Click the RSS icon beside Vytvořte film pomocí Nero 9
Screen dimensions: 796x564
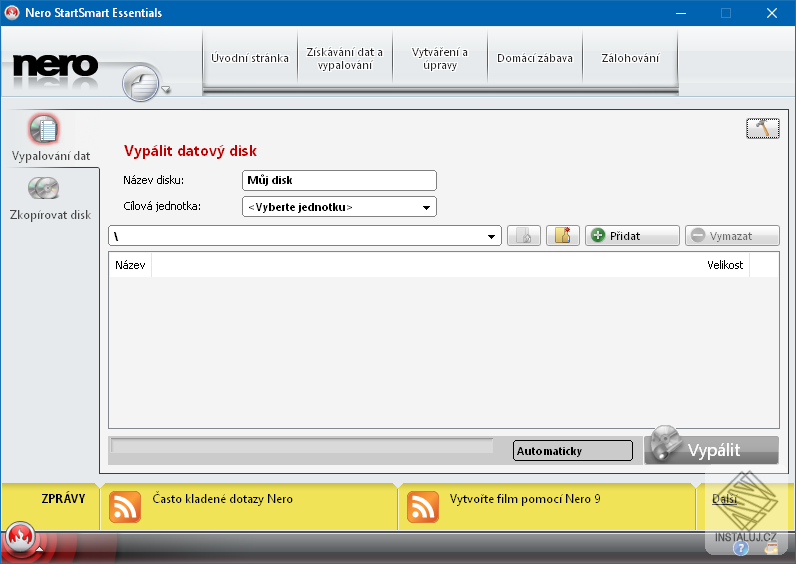tap(423, 507)
